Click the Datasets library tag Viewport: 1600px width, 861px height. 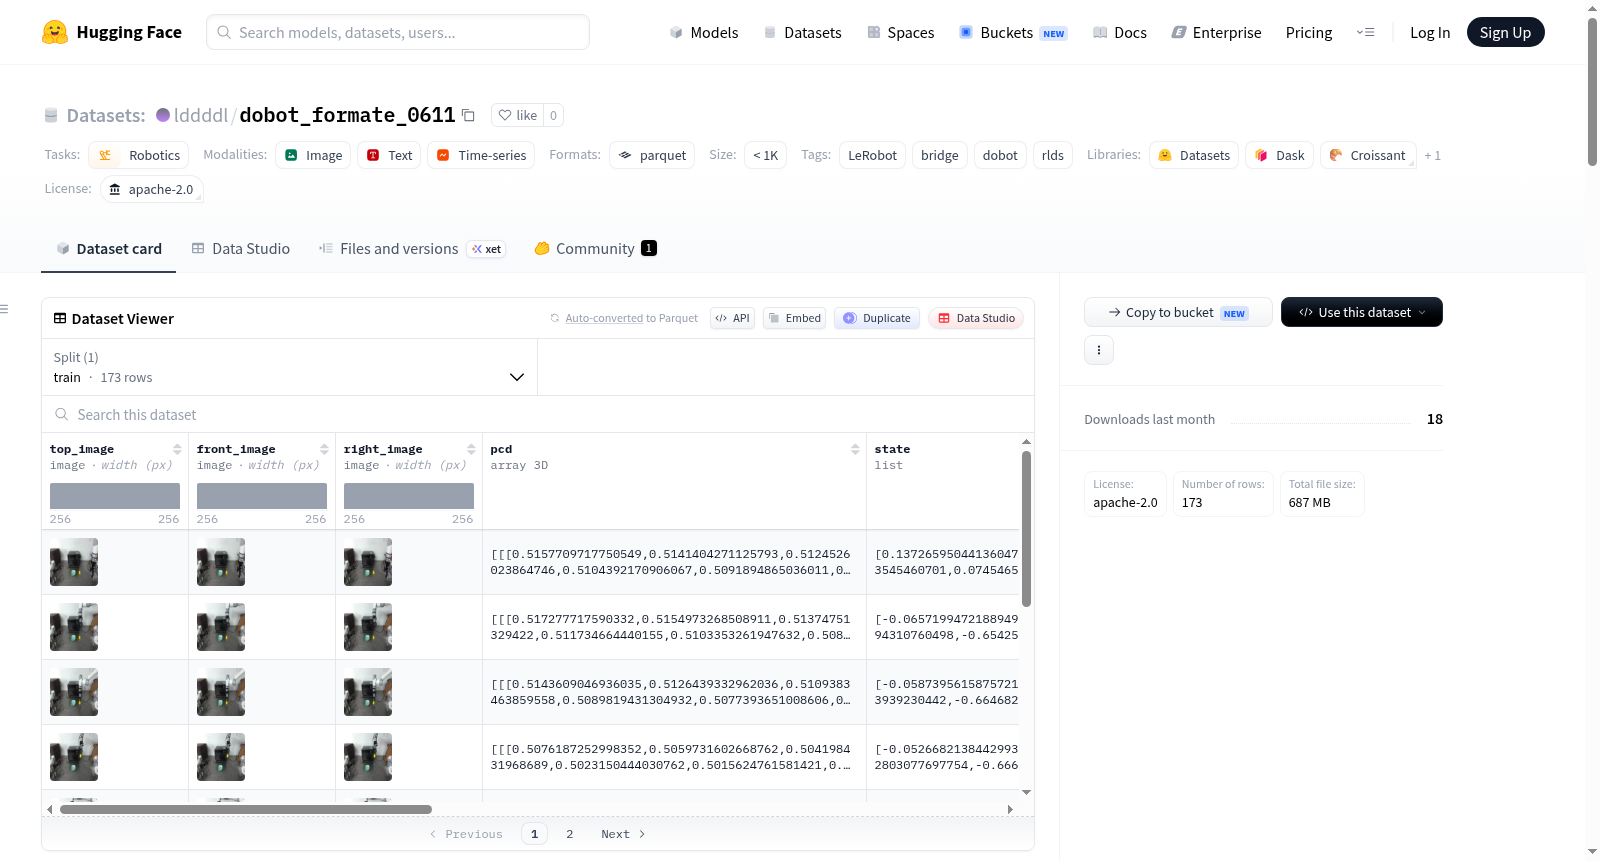pyautogui.click(x=1194, y=155)
